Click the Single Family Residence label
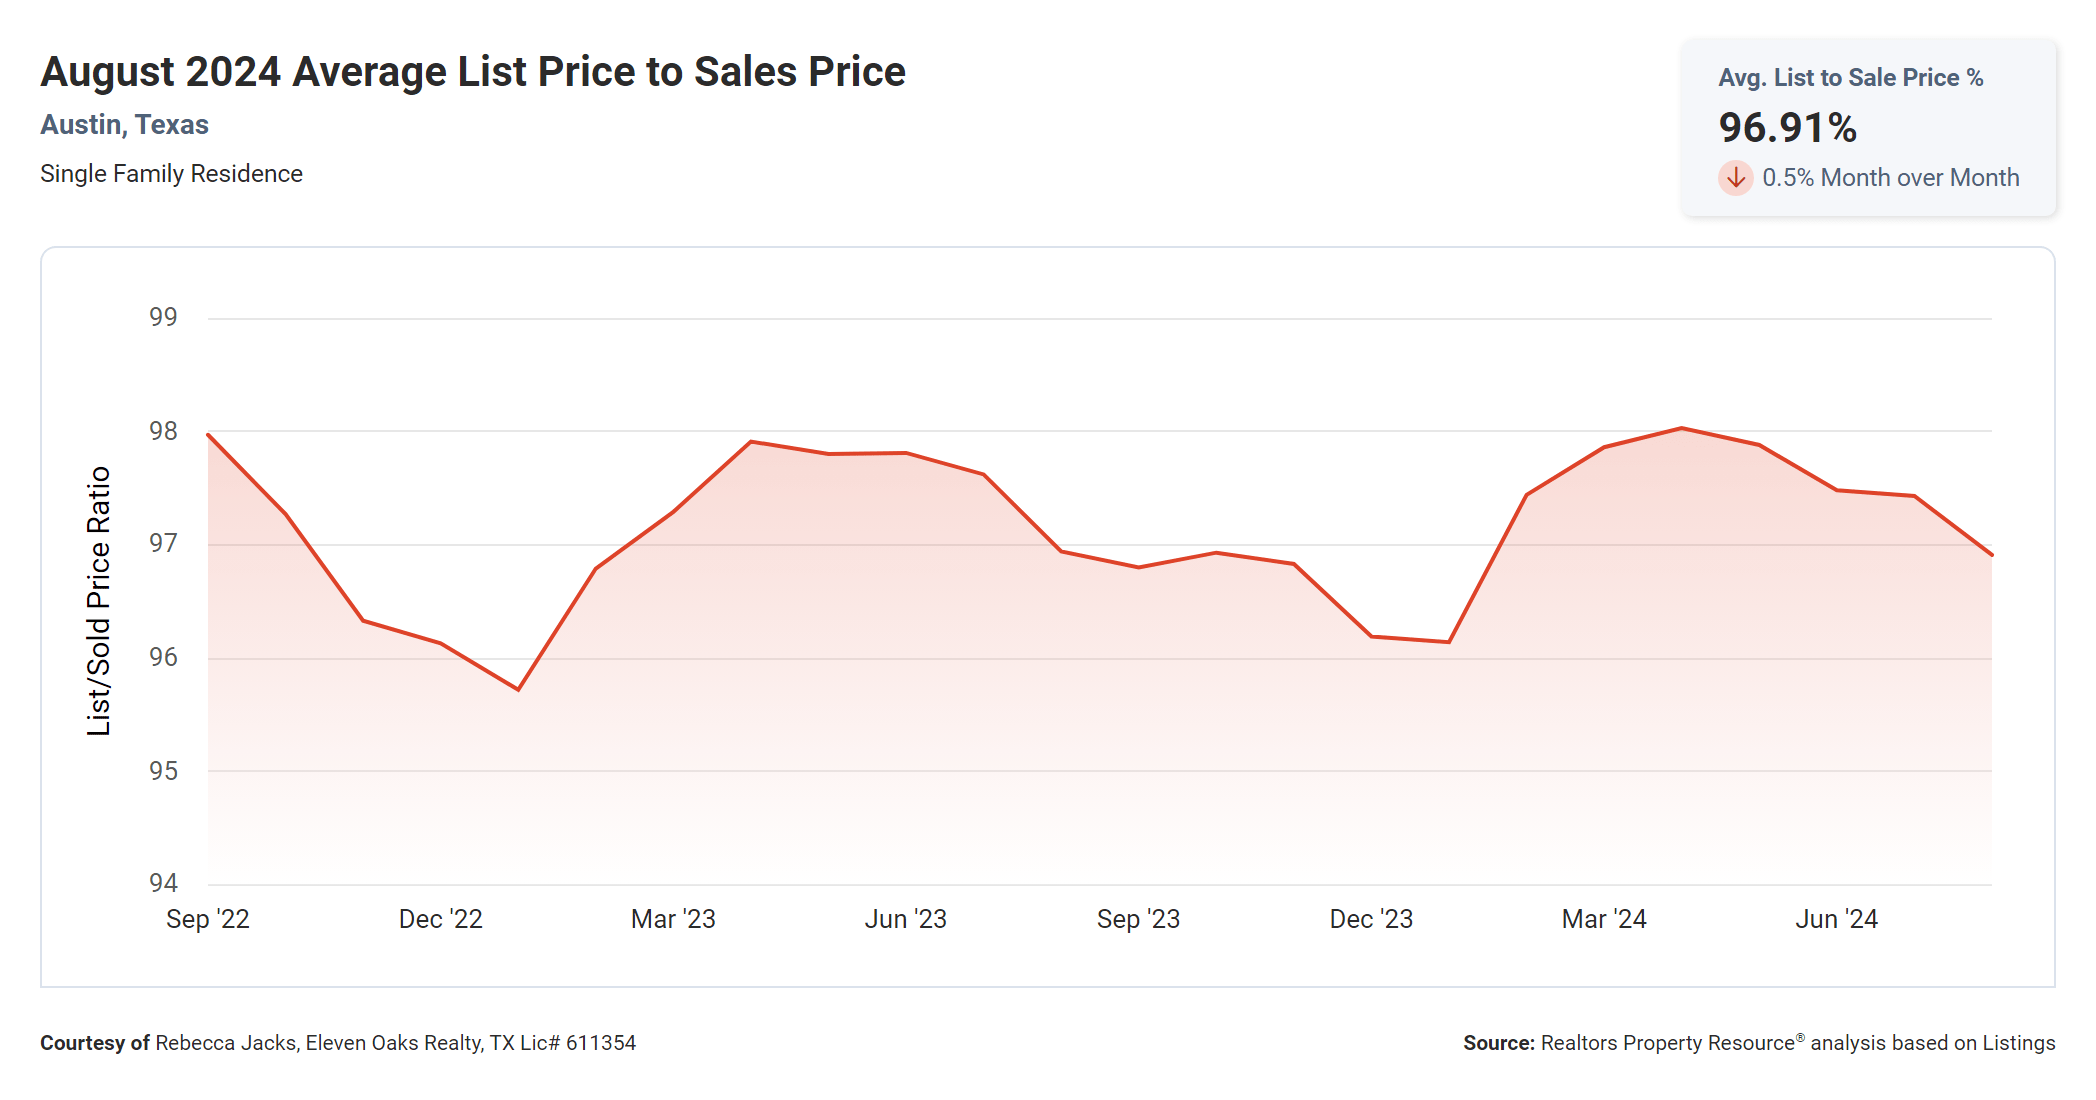2096x1100 pixels. click(171, 174)
